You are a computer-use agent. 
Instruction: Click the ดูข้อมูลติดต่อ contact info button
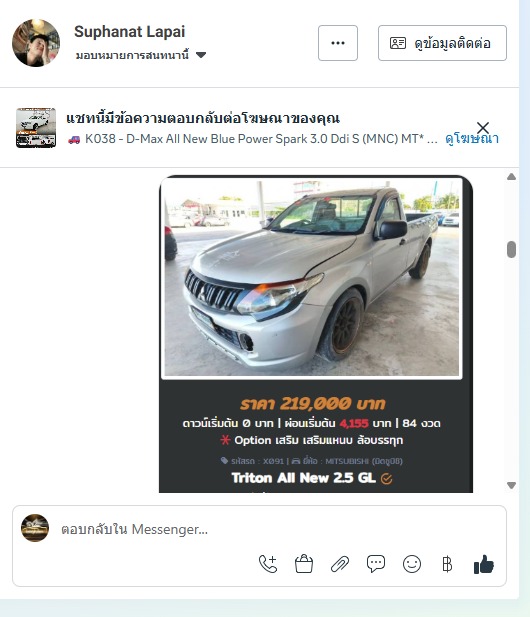(x=442, y=43)
